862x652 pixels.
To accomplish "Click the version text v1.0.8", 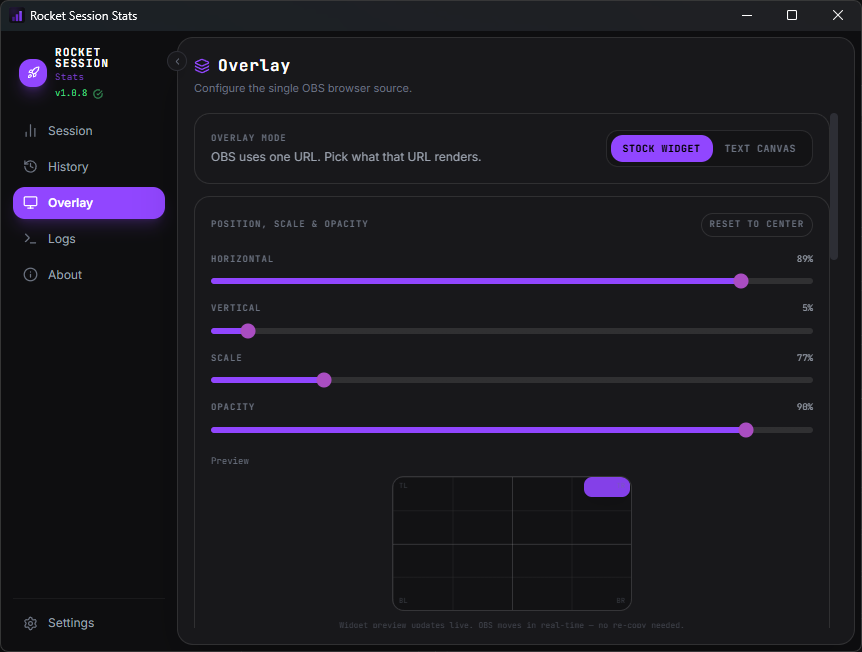I will click(x=71, y=93).
